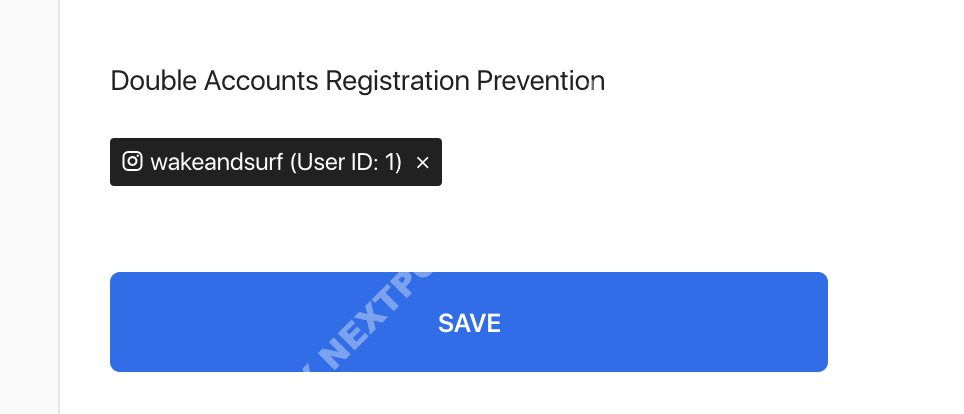This screenshot has height=414, width=964.
Task: Click the left edge of the Save button
Action: pyautogui.click(x=118, y=322)
